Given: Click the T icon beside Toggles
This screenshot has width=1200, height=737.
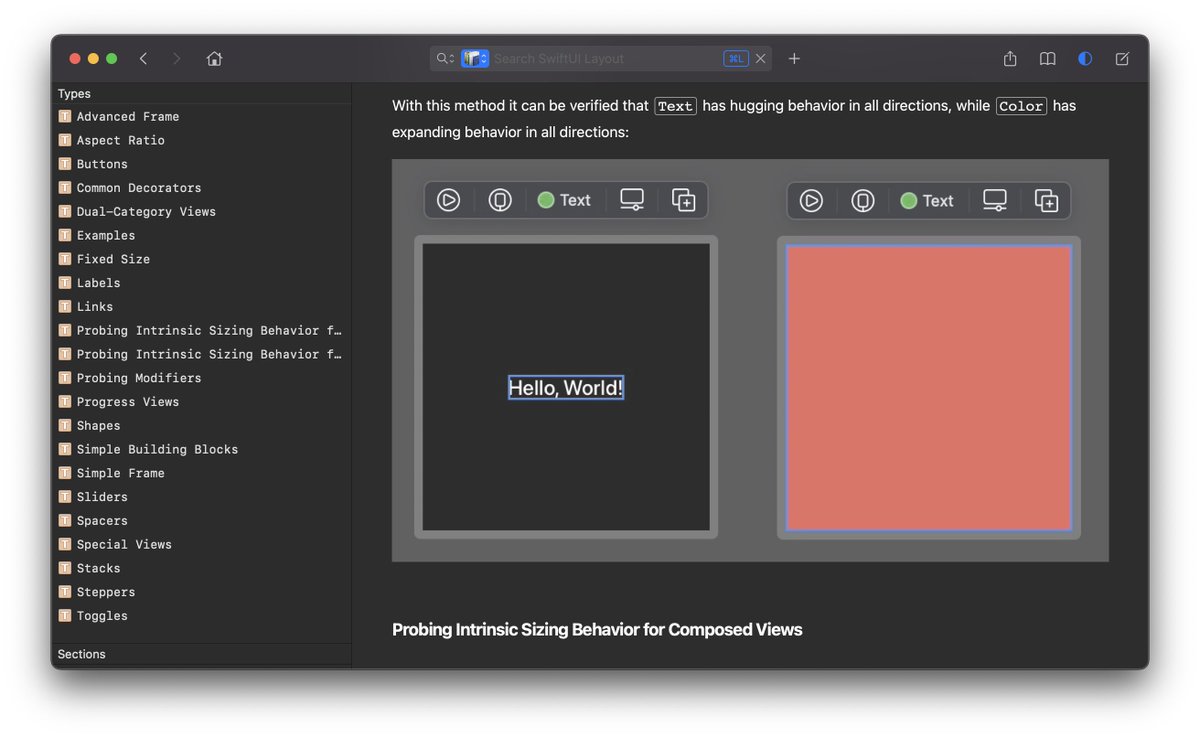Looking at the screenshot, I should point(65,616).
